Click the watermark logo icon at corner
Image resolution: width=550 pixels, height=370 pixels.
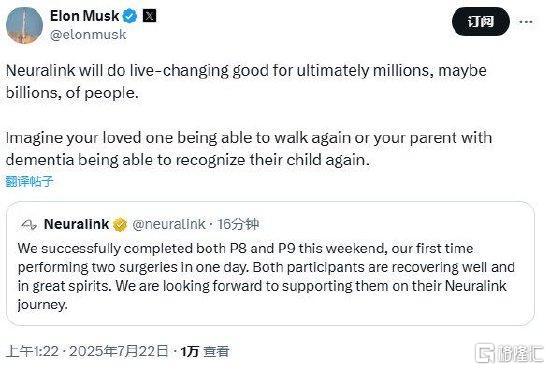(x=485, y=353)
